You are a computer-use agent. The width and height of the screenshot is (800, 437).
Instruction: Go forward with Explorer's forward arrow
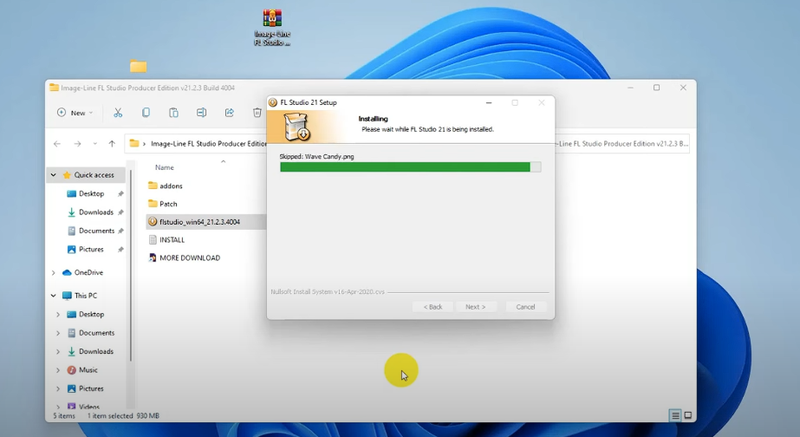tap(78, 144)
